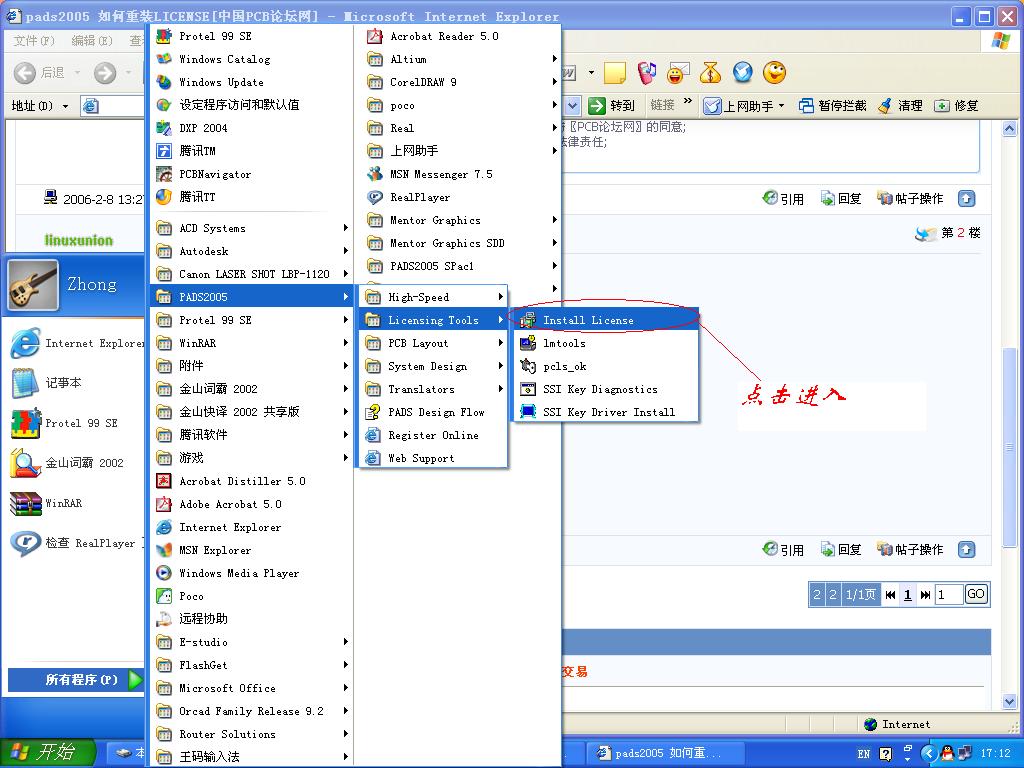
Task: Click Windows Media Player icon
Action: tap(164, 573)
